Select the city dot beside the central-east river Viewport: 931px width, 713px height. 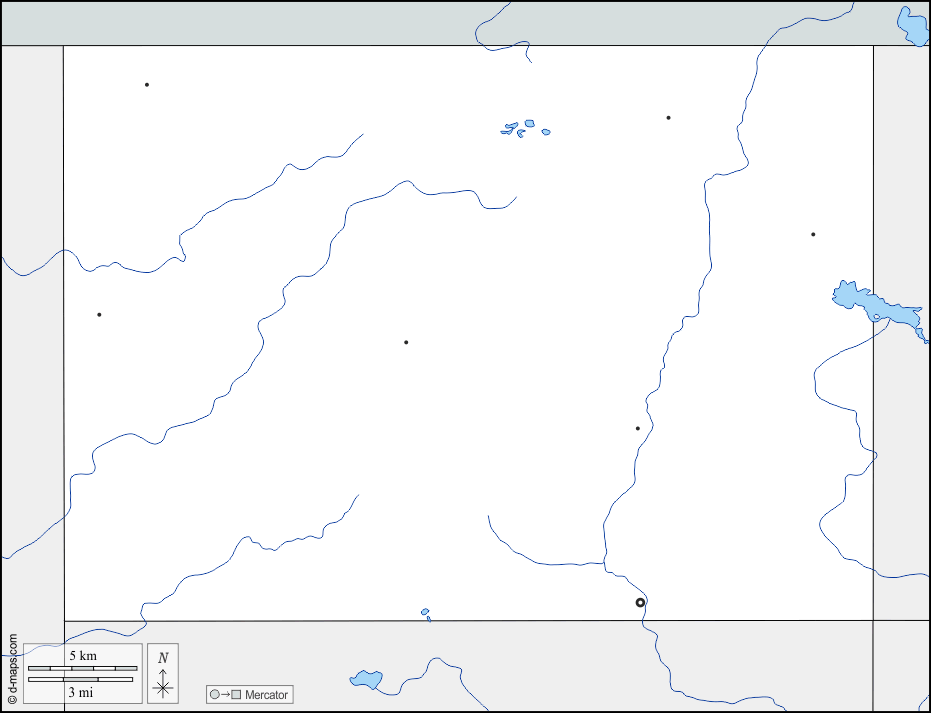coord(637,428)
